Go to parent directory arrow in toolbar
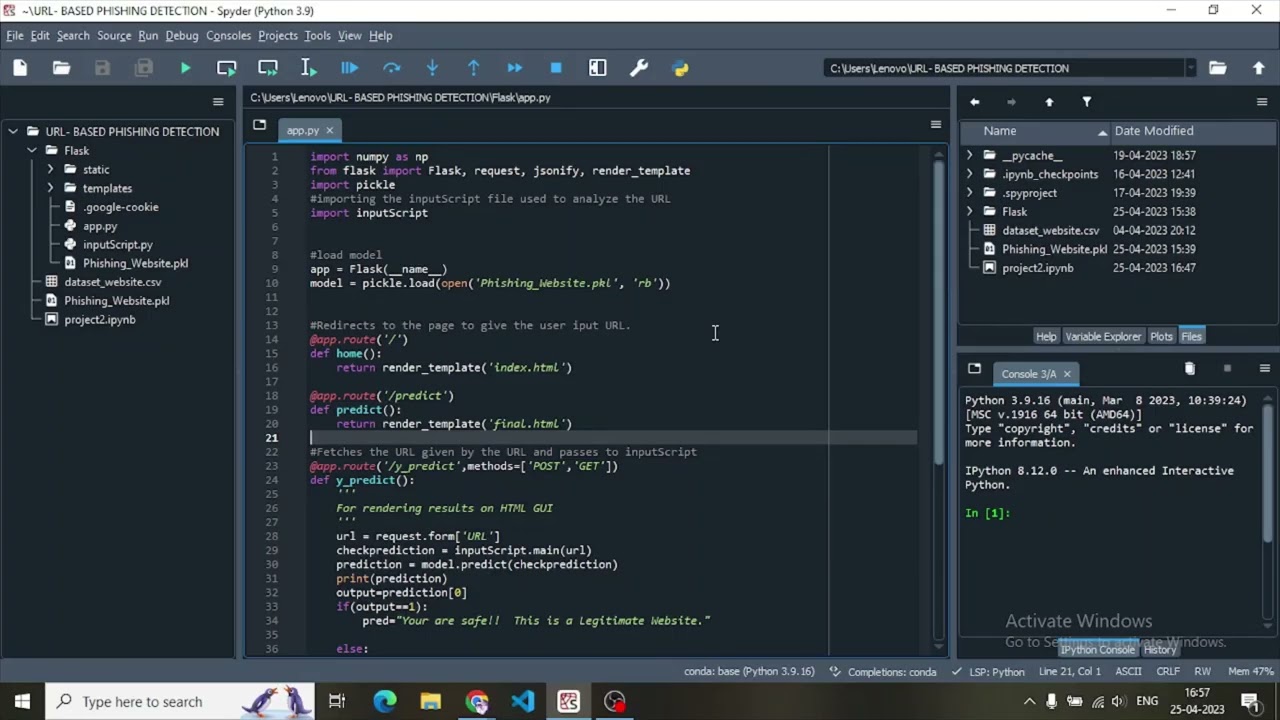This screenshot has height=720, width=1280. 1258,68
